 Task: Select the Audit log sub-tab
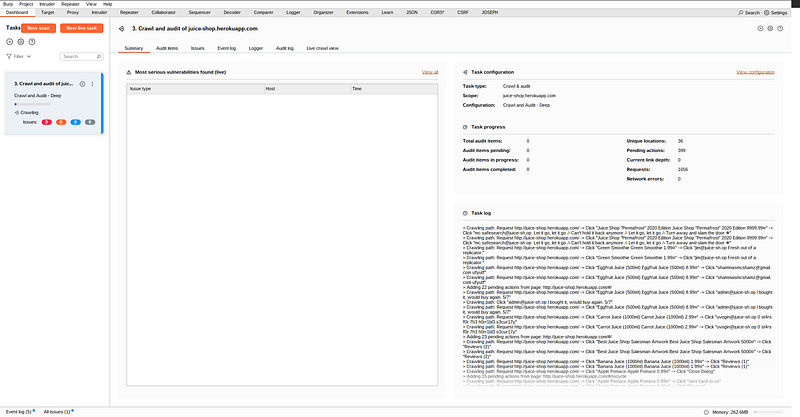(x=285, y=48)
